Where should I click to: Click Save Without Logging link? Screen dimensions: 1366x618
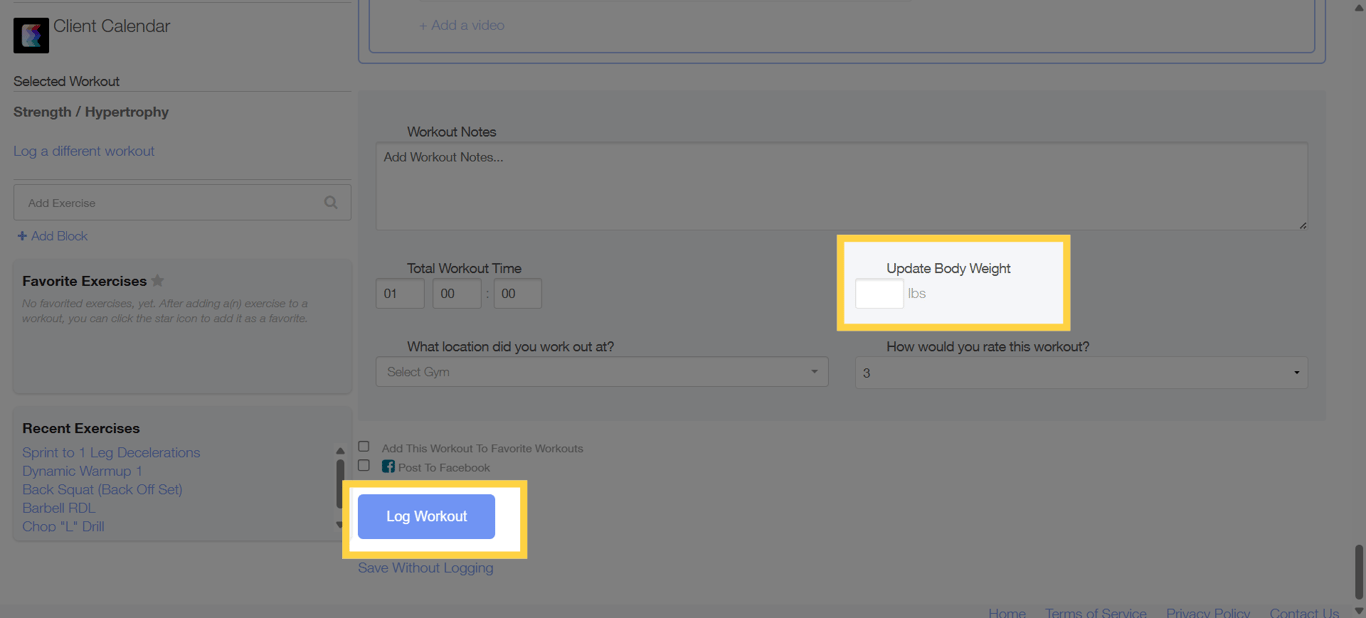click(426, 568)
